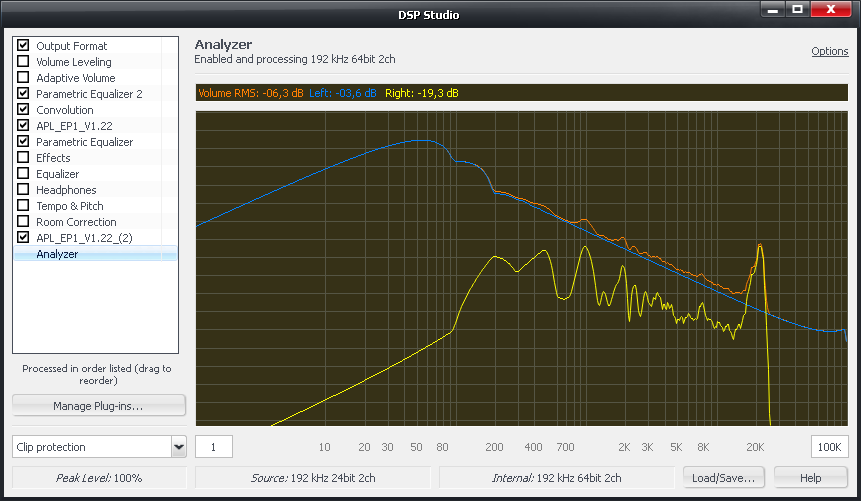Screen dimensions: 861x501
Task: Open the Analyzer Options link
Action: click(x=830, y=51)
